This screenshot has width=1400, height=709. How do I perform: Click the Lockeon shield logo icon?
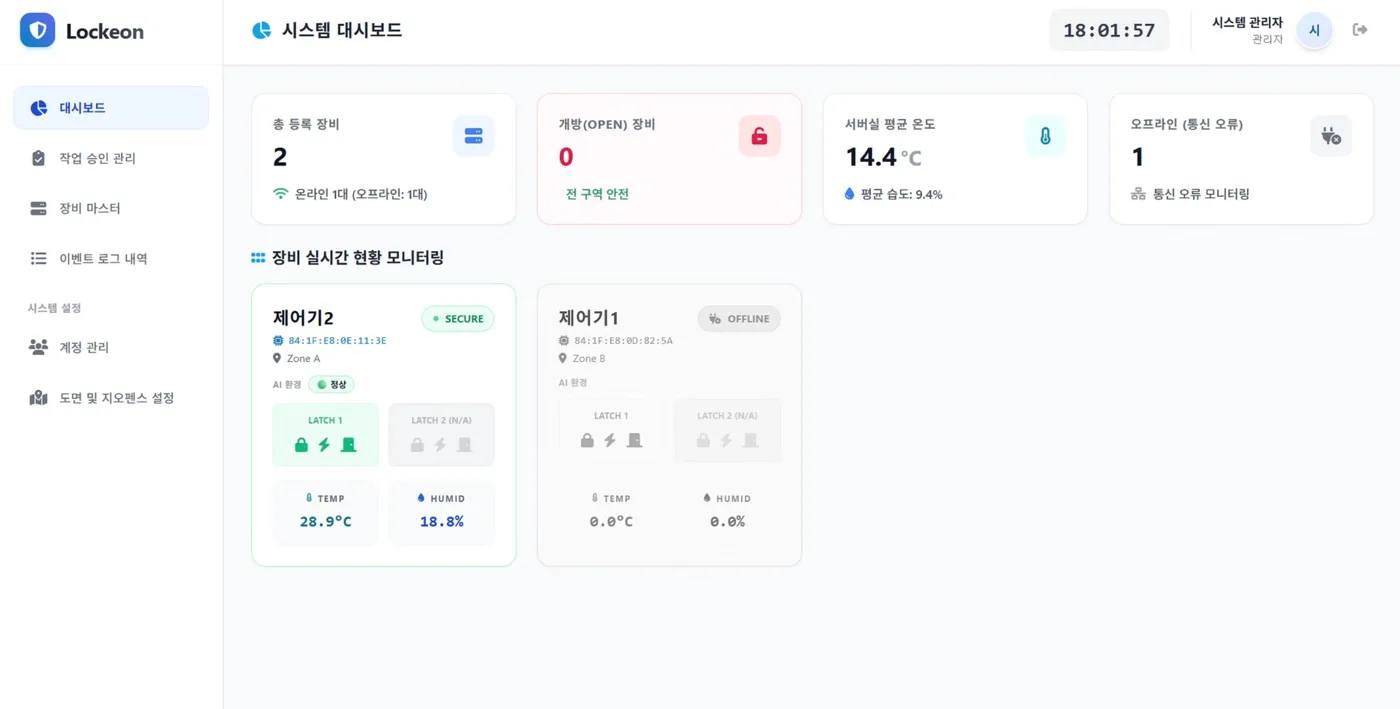pyautogui.click(x=38, y=30)
